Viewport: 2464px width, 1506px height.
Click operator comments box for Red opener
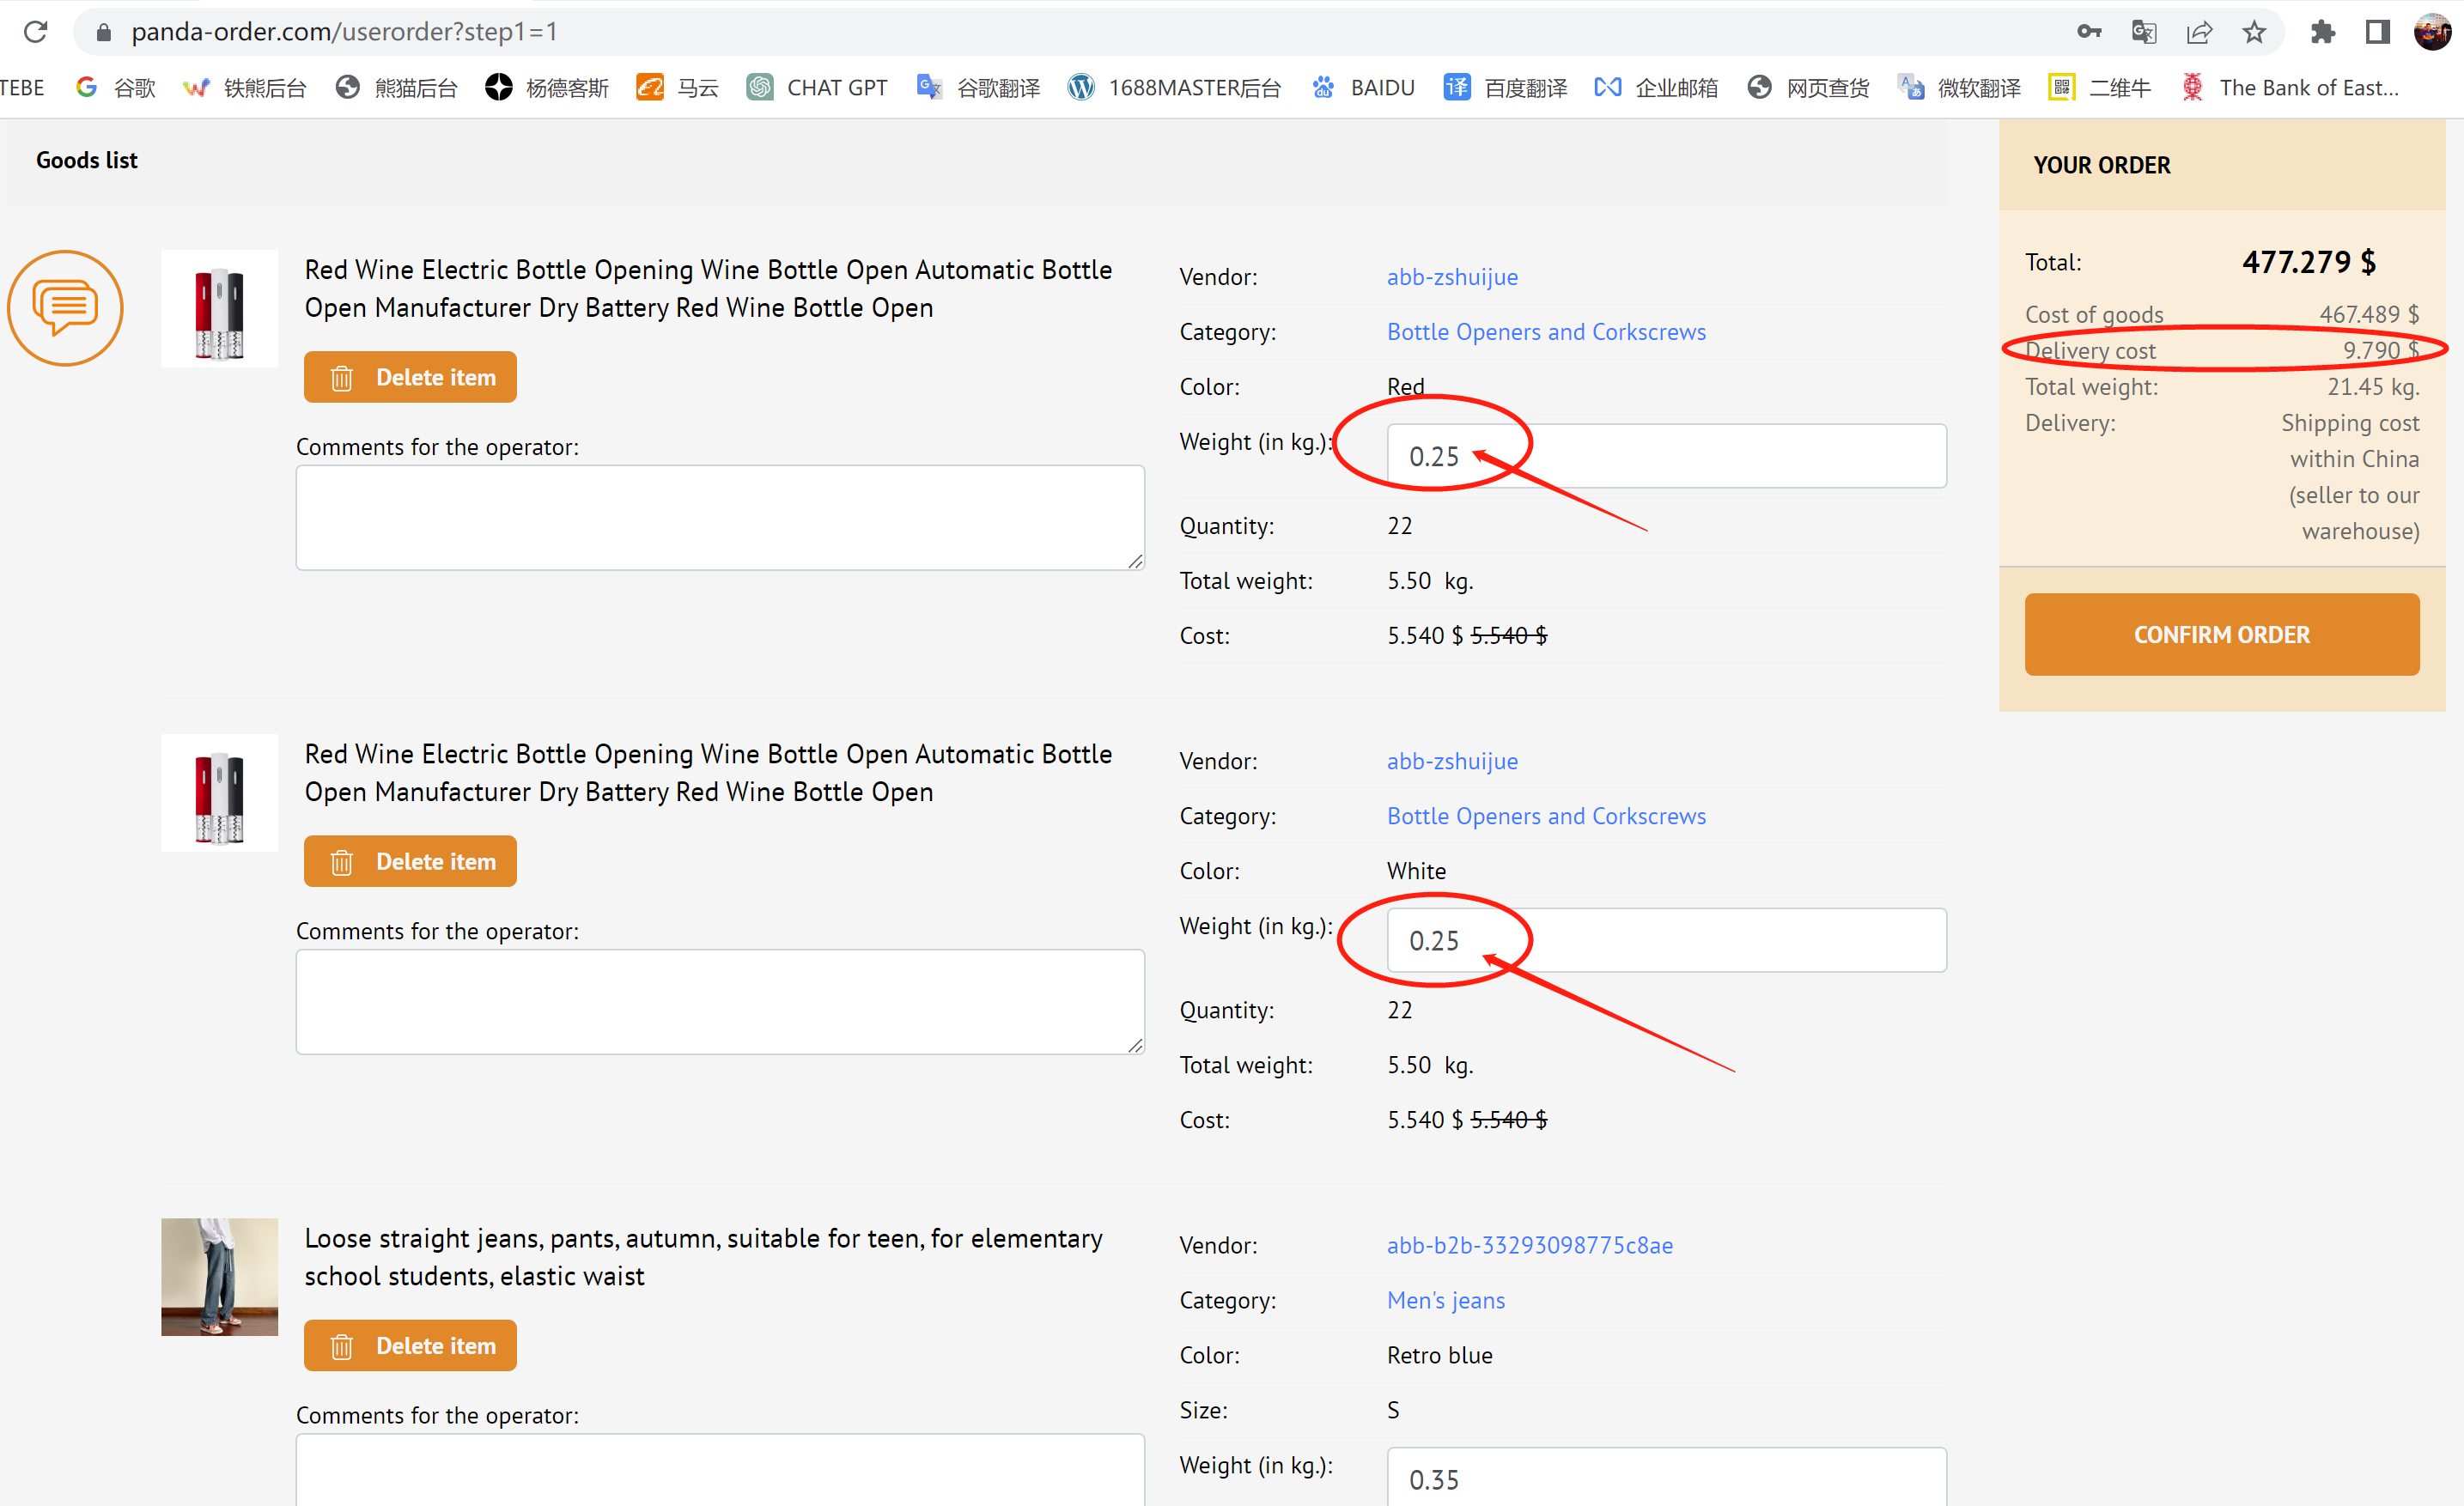coord(720,517)
